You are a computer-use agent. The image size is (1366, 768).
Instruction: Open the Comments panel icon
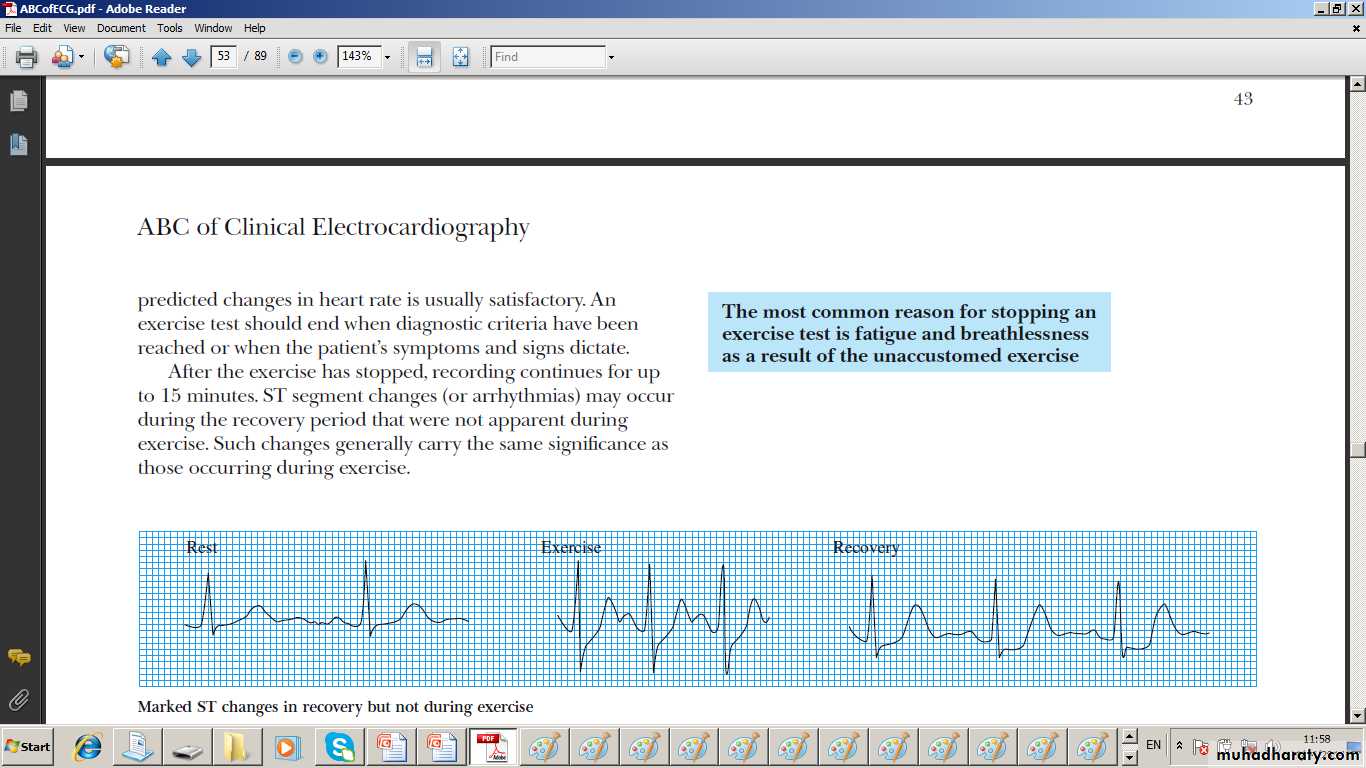(x=19, y=657)
